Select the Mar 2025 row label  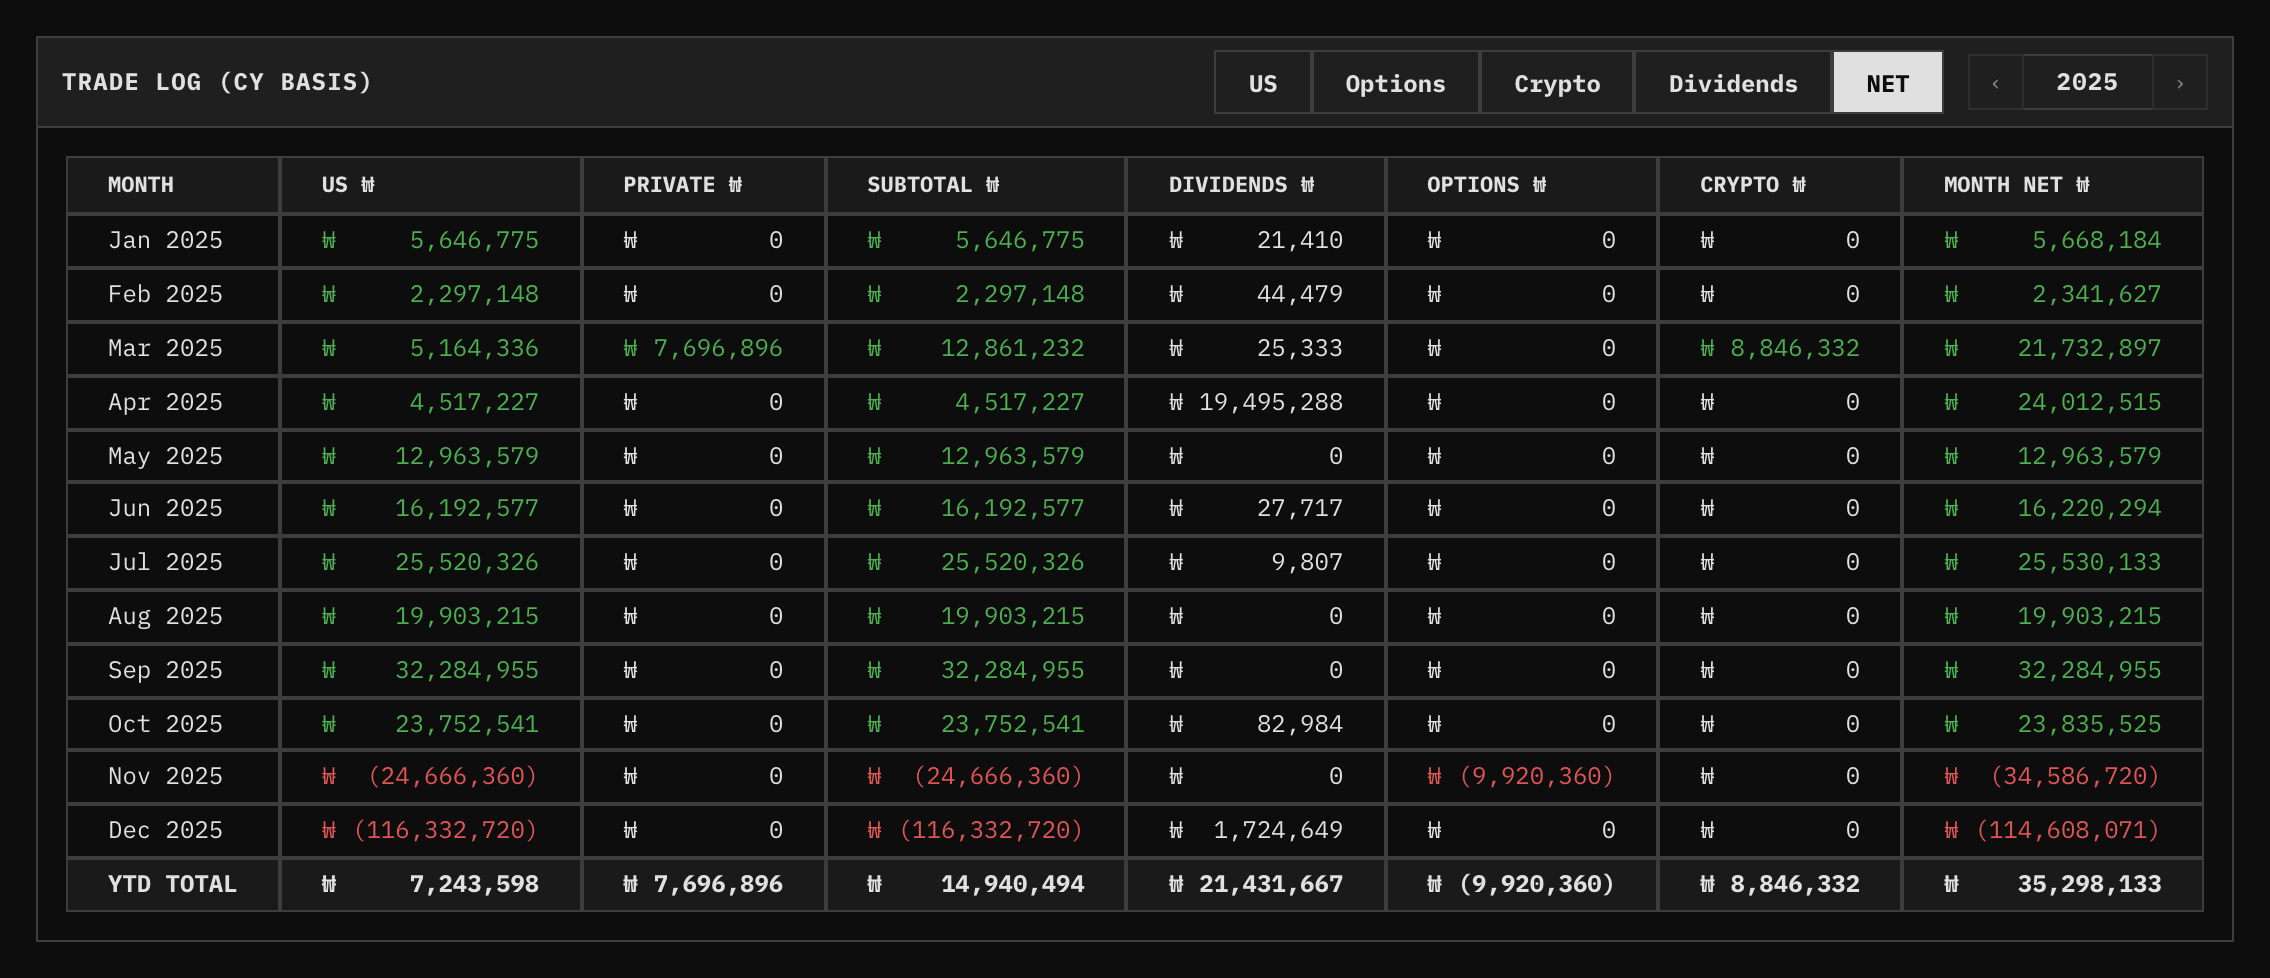click(165, 349)
